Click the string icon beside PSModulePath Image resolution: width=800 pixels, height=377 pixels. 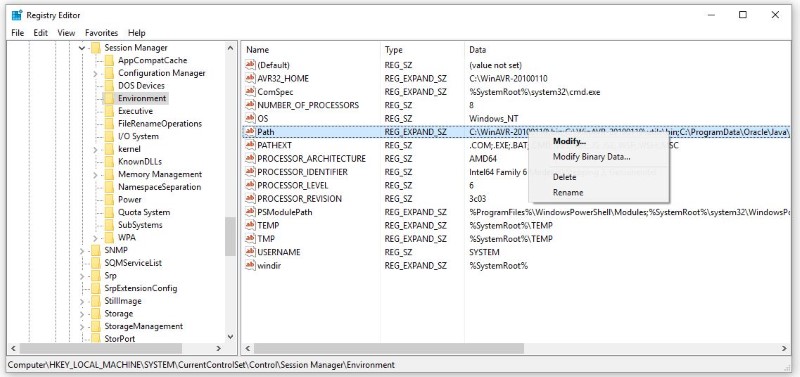[x=250, y=212]
